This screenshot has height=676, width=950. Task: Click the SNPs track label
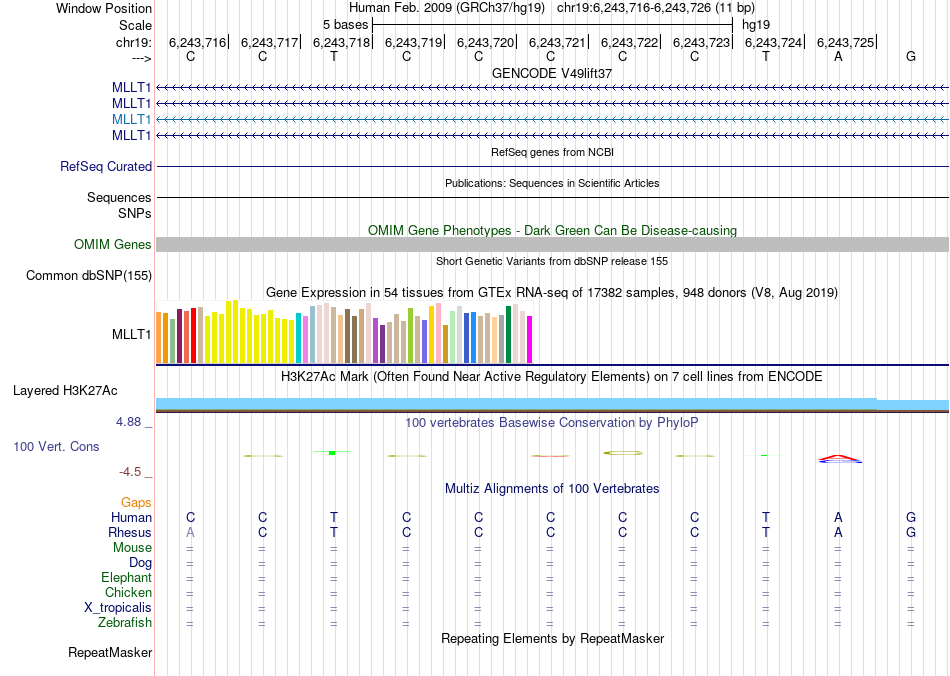point(135,213)
